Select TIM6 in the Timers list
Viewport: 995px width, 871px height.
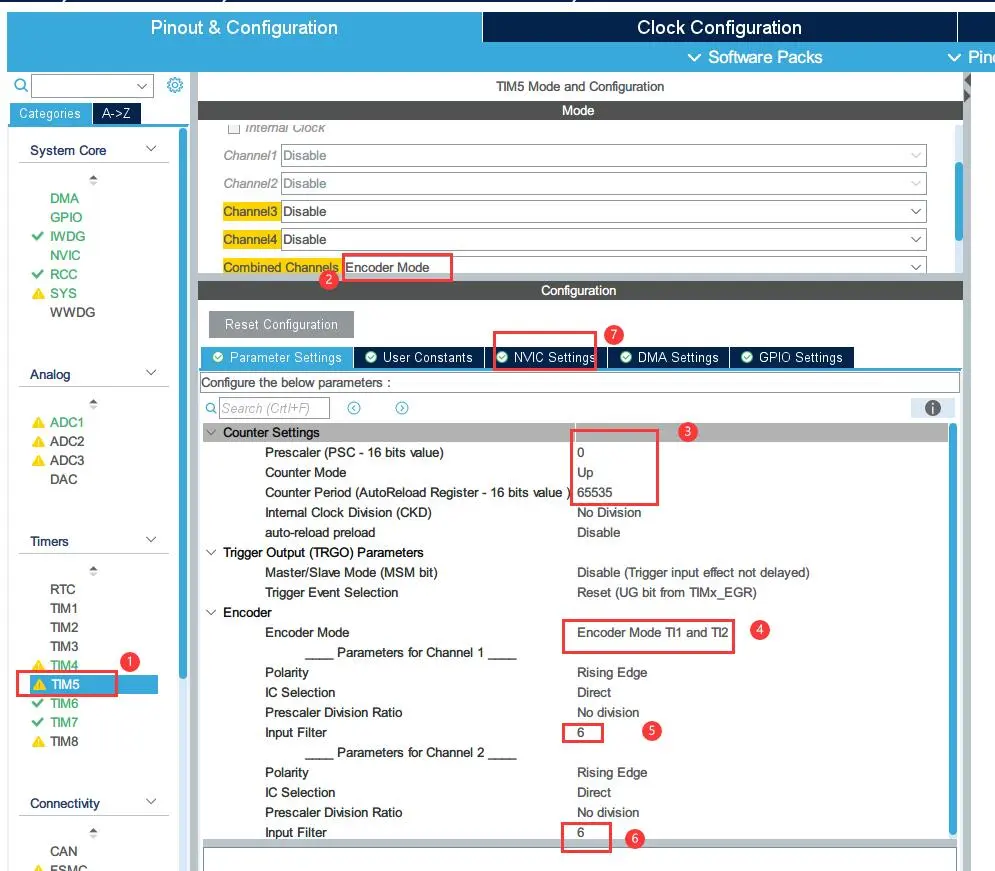(x=64, y=703)
